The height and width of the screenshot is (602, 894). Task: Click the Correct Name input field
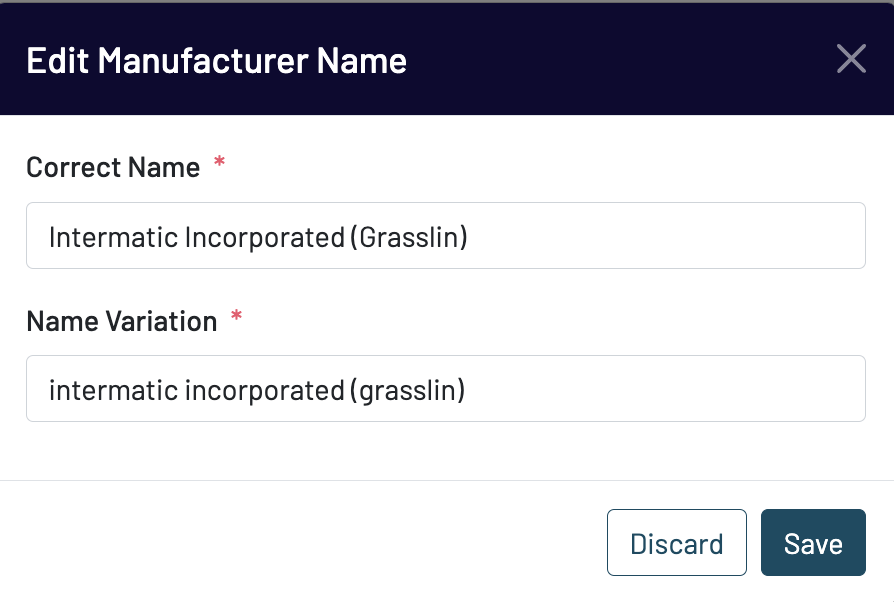coord(445,236)
